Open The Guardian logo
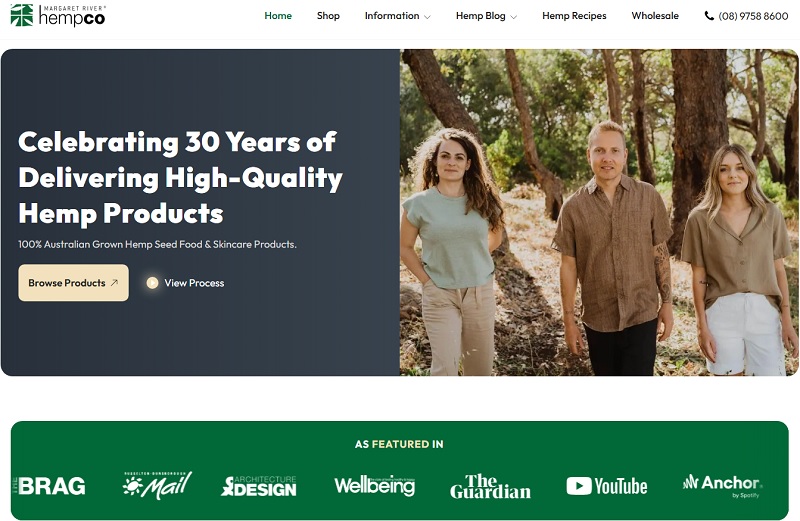This screenshot has height=521, width=800. [x=490, y=486]
